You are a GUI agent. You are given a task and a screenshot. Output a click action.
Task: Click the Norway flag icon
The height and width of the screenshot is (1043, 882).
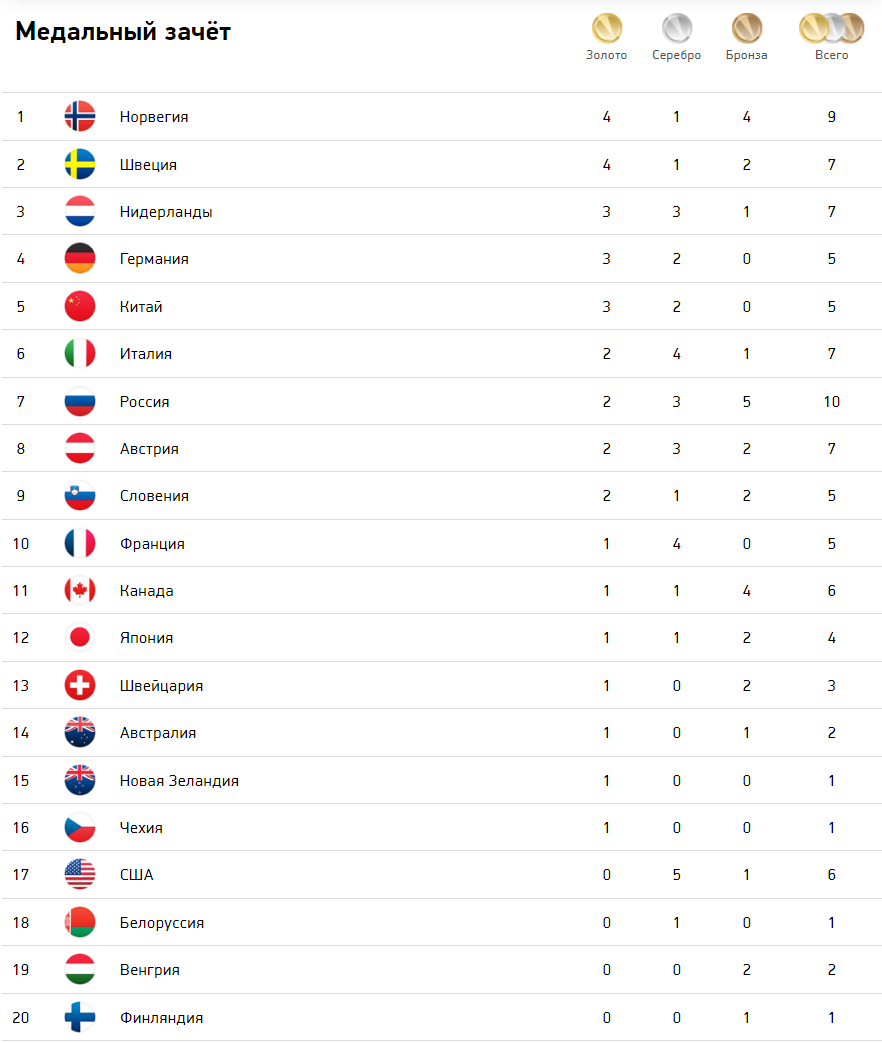click(x=80, y=116)
